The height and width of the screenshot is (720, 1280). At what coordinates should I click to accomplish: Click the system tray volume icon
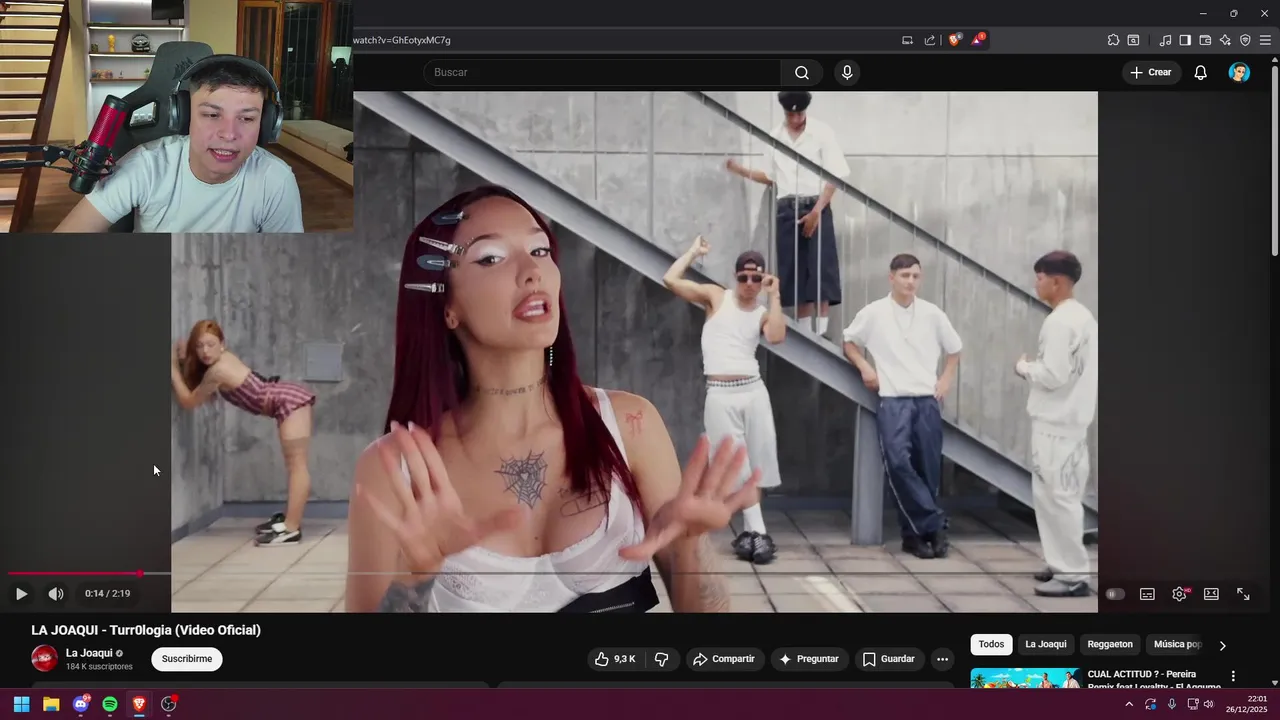point(1208,704)
